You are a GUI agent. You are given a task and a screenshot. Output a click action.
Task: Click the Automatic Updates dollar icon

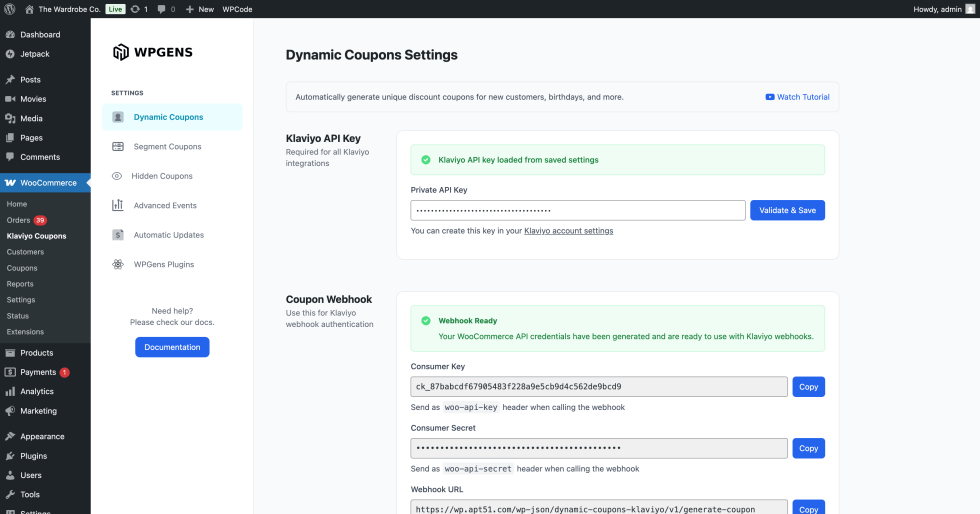coord(118,235)
